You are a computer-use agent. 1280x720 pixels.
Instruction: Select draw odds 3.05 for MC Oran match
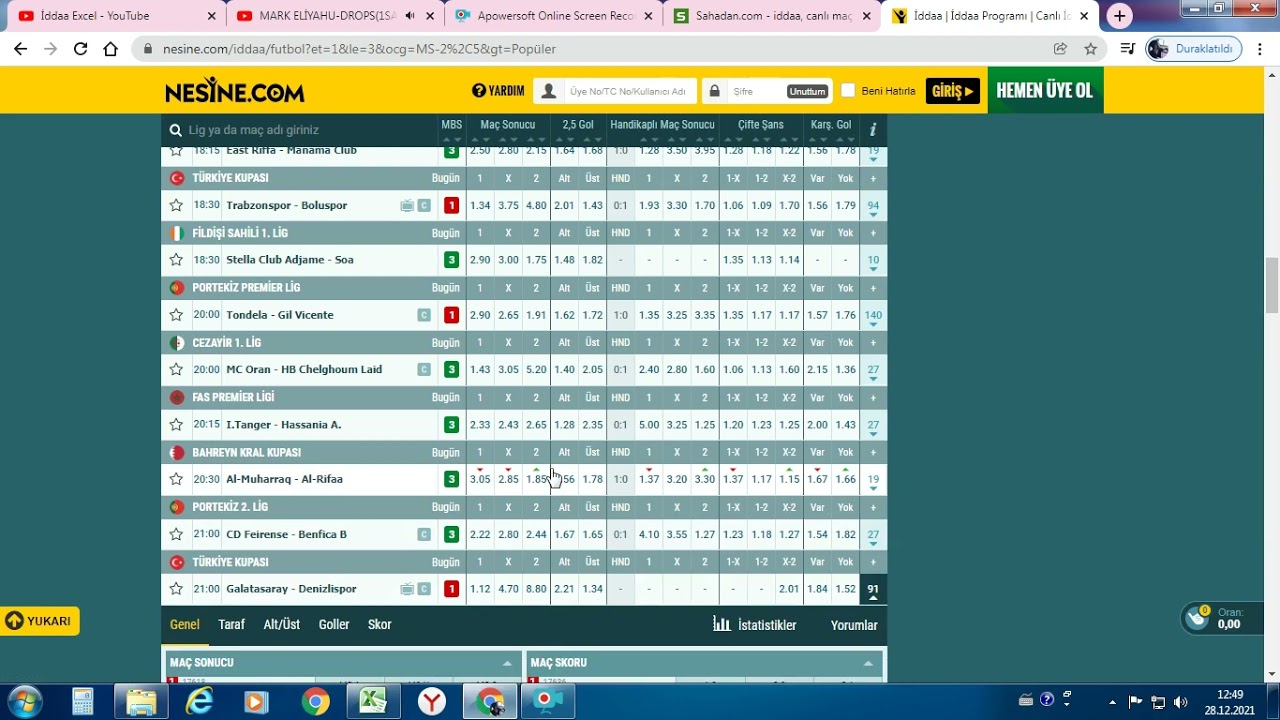(x=508, y=369)
